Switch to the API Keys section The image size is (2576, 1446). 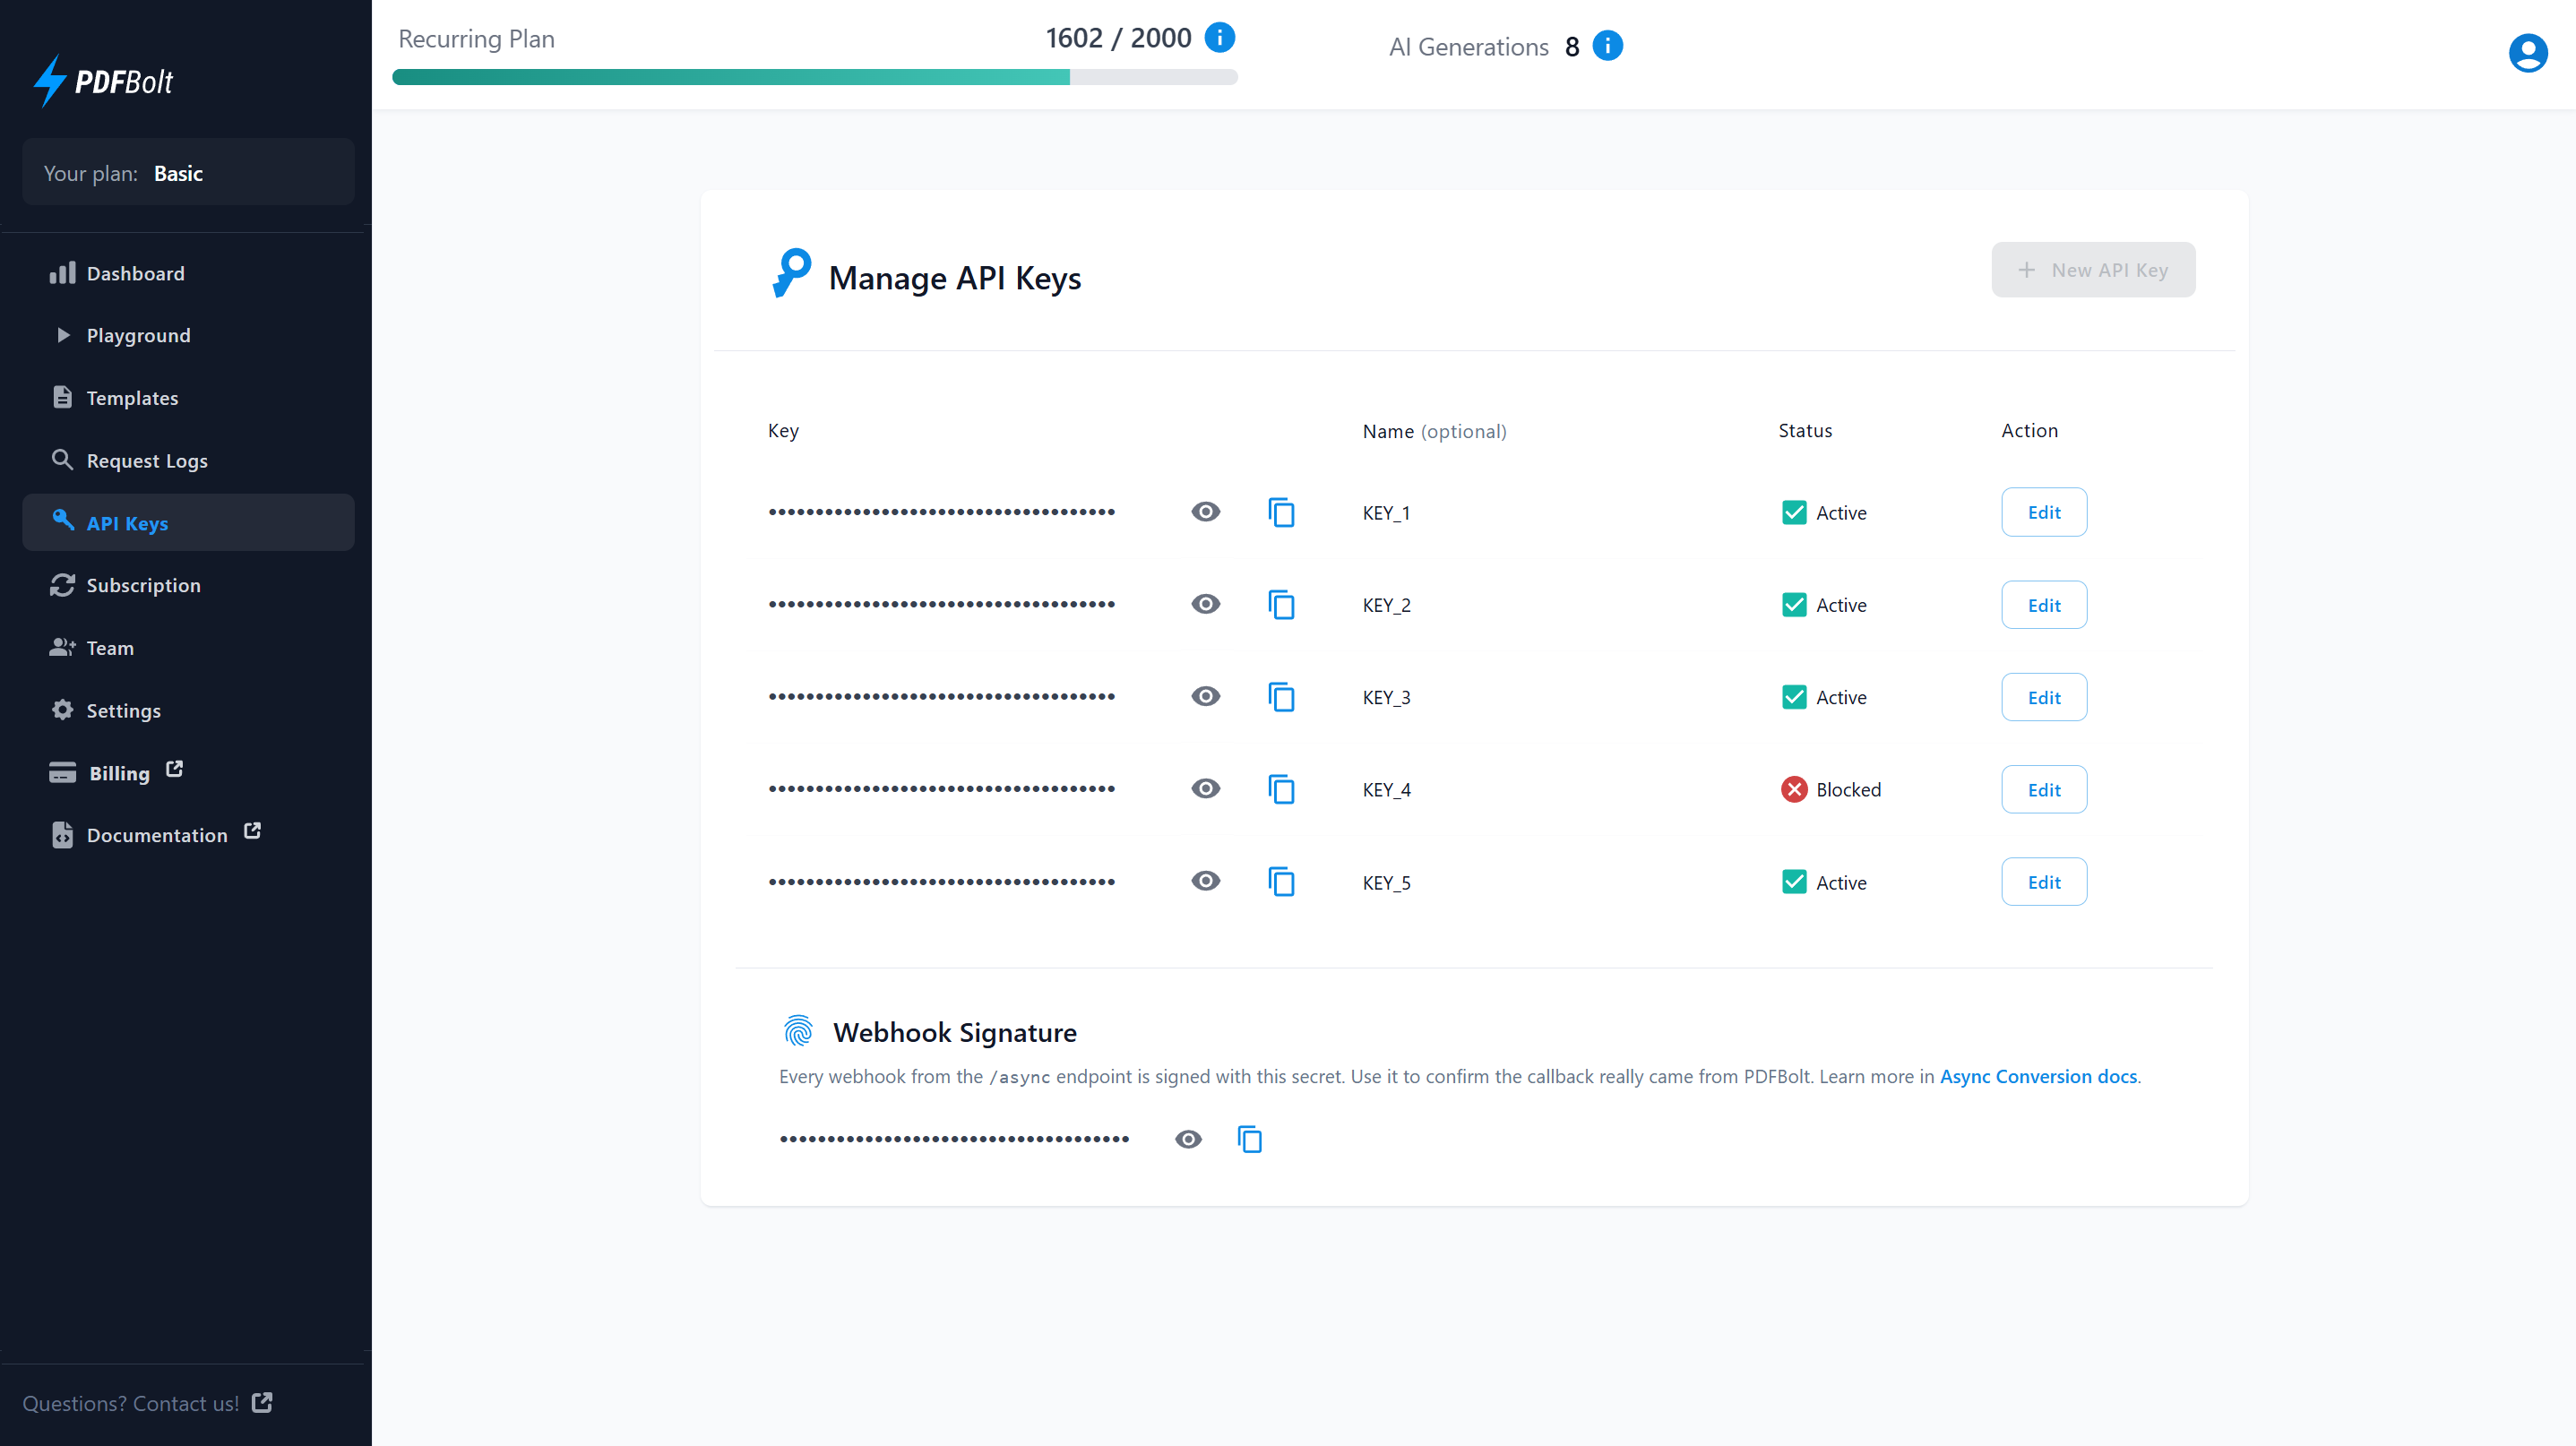126,522
